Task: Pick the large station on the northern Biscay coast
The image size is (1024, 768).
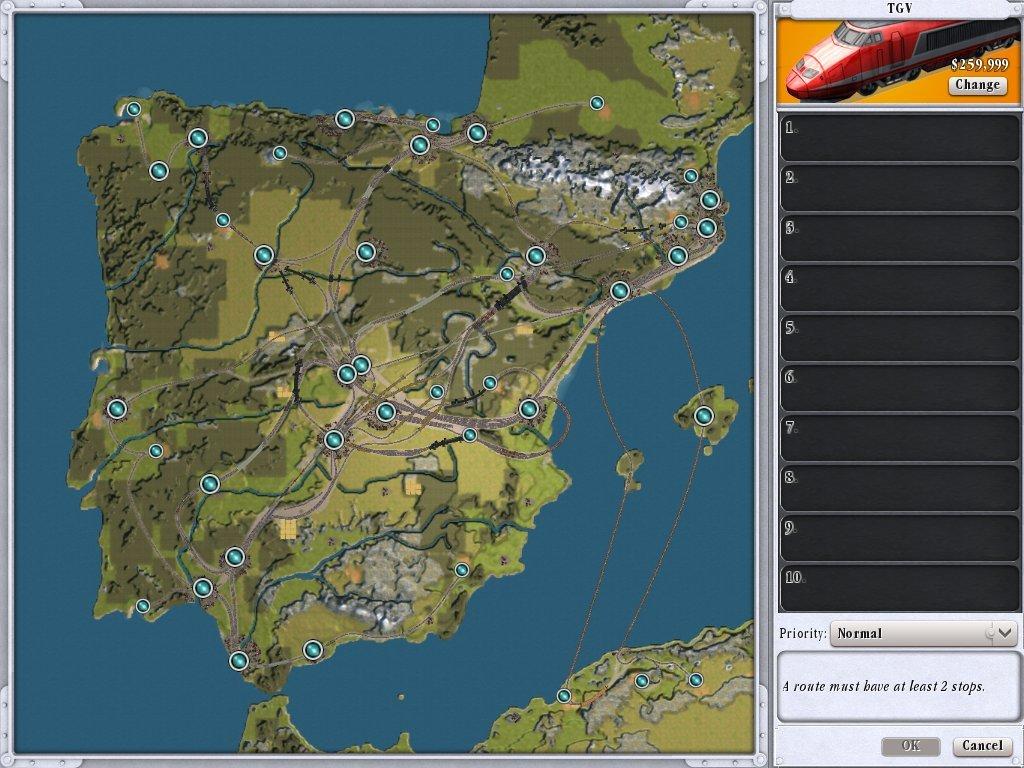Action: pos(345,119)
